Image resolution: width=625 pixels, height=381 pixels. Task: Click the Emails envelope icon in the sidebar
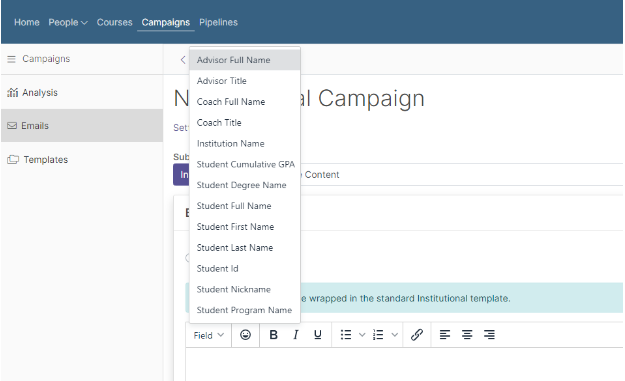(12, 126)
